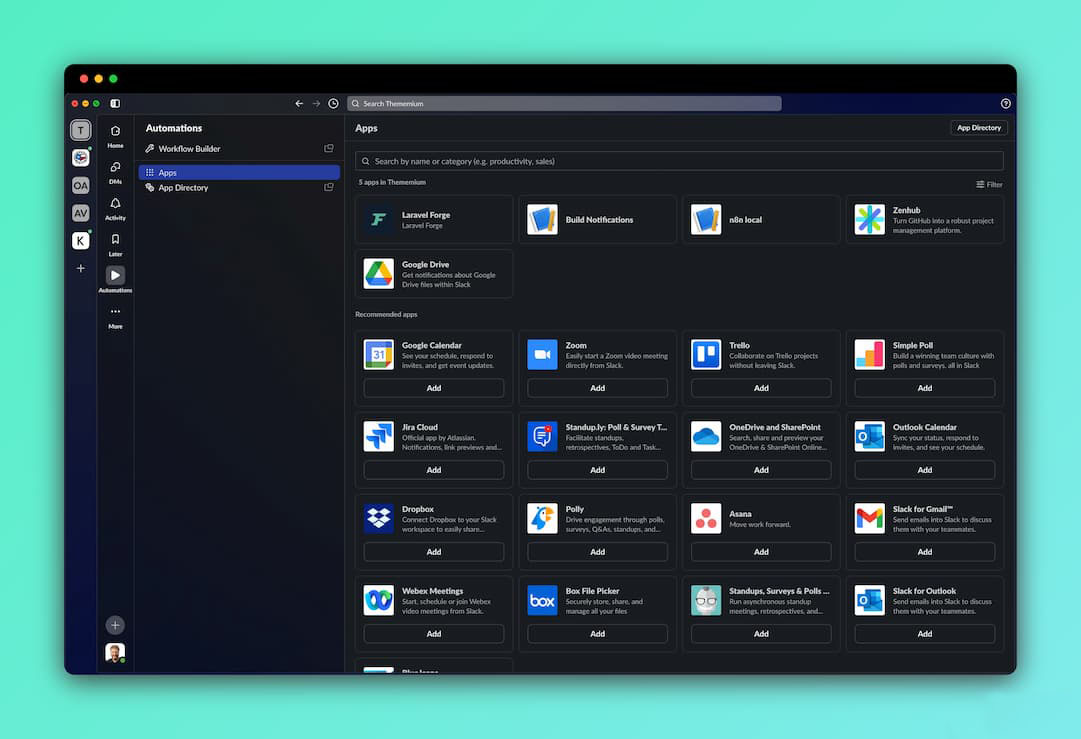Click the Trello app icon
The height and width of the screenshot is (739, 1081).
coord(706,354)
